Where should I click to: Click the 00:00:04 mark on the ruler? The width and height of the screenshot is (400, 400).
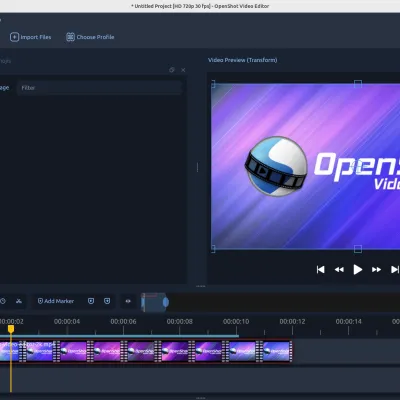67,322
